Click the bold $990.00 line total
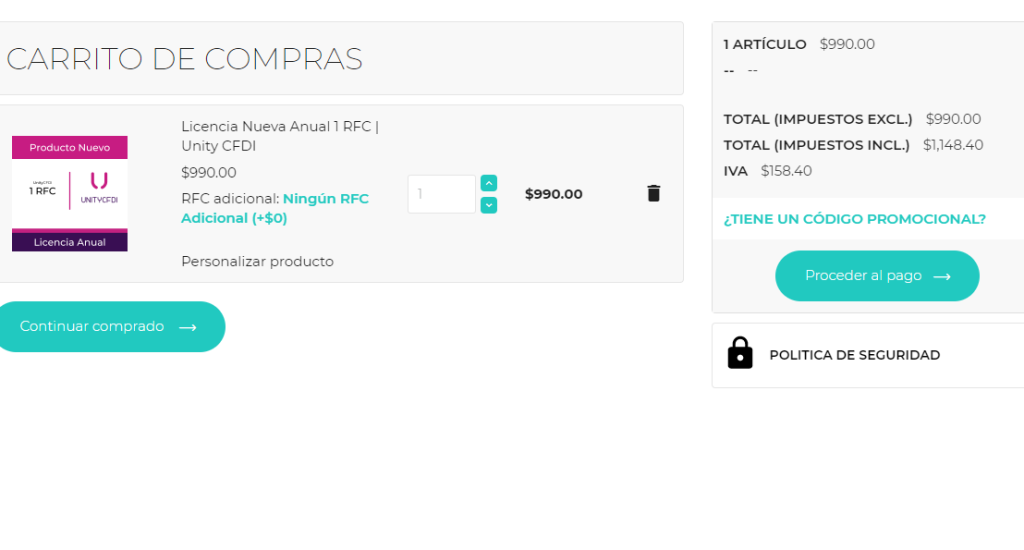This screenshot has height=550, width=1024. click(553, 194)
